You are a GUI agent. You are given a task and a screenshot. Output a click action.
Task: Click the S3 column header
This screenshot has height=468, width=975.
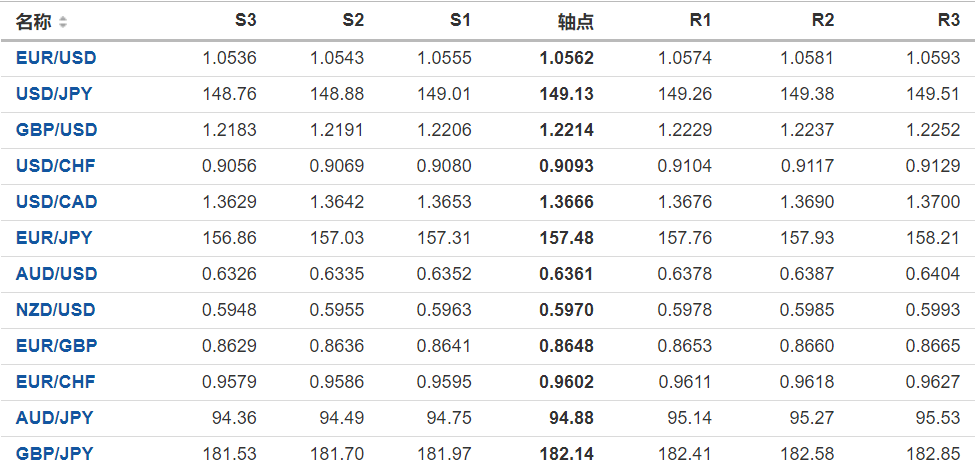245,21
